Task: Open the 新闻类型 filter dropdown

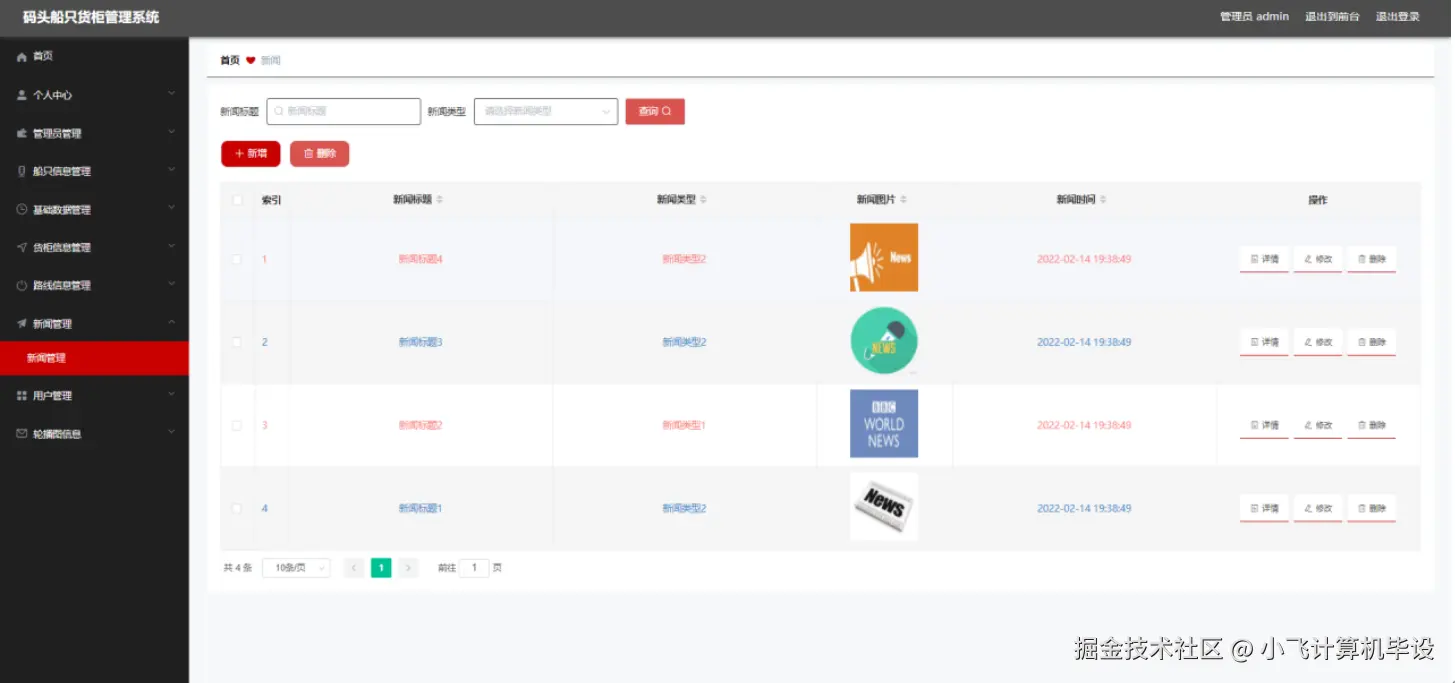Action: click(x=546, y=111)
